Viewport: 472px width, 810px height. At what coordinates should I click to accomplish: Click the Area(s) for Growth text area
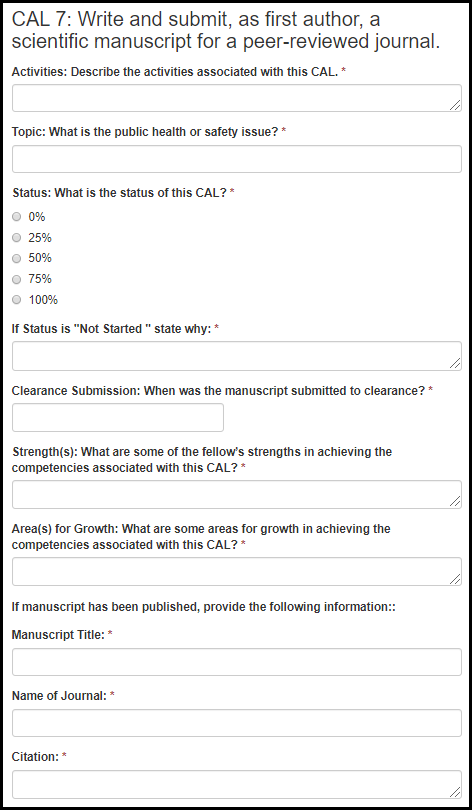point(237,571)
